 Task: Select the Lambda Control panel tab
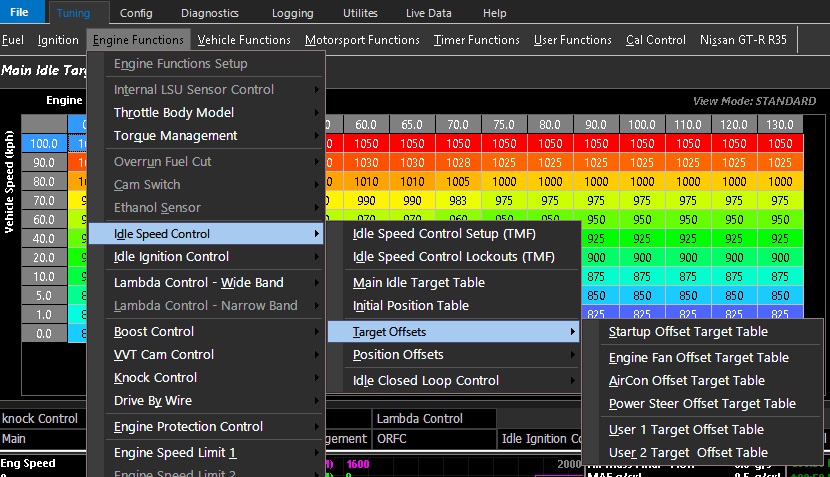pos(420,418)
